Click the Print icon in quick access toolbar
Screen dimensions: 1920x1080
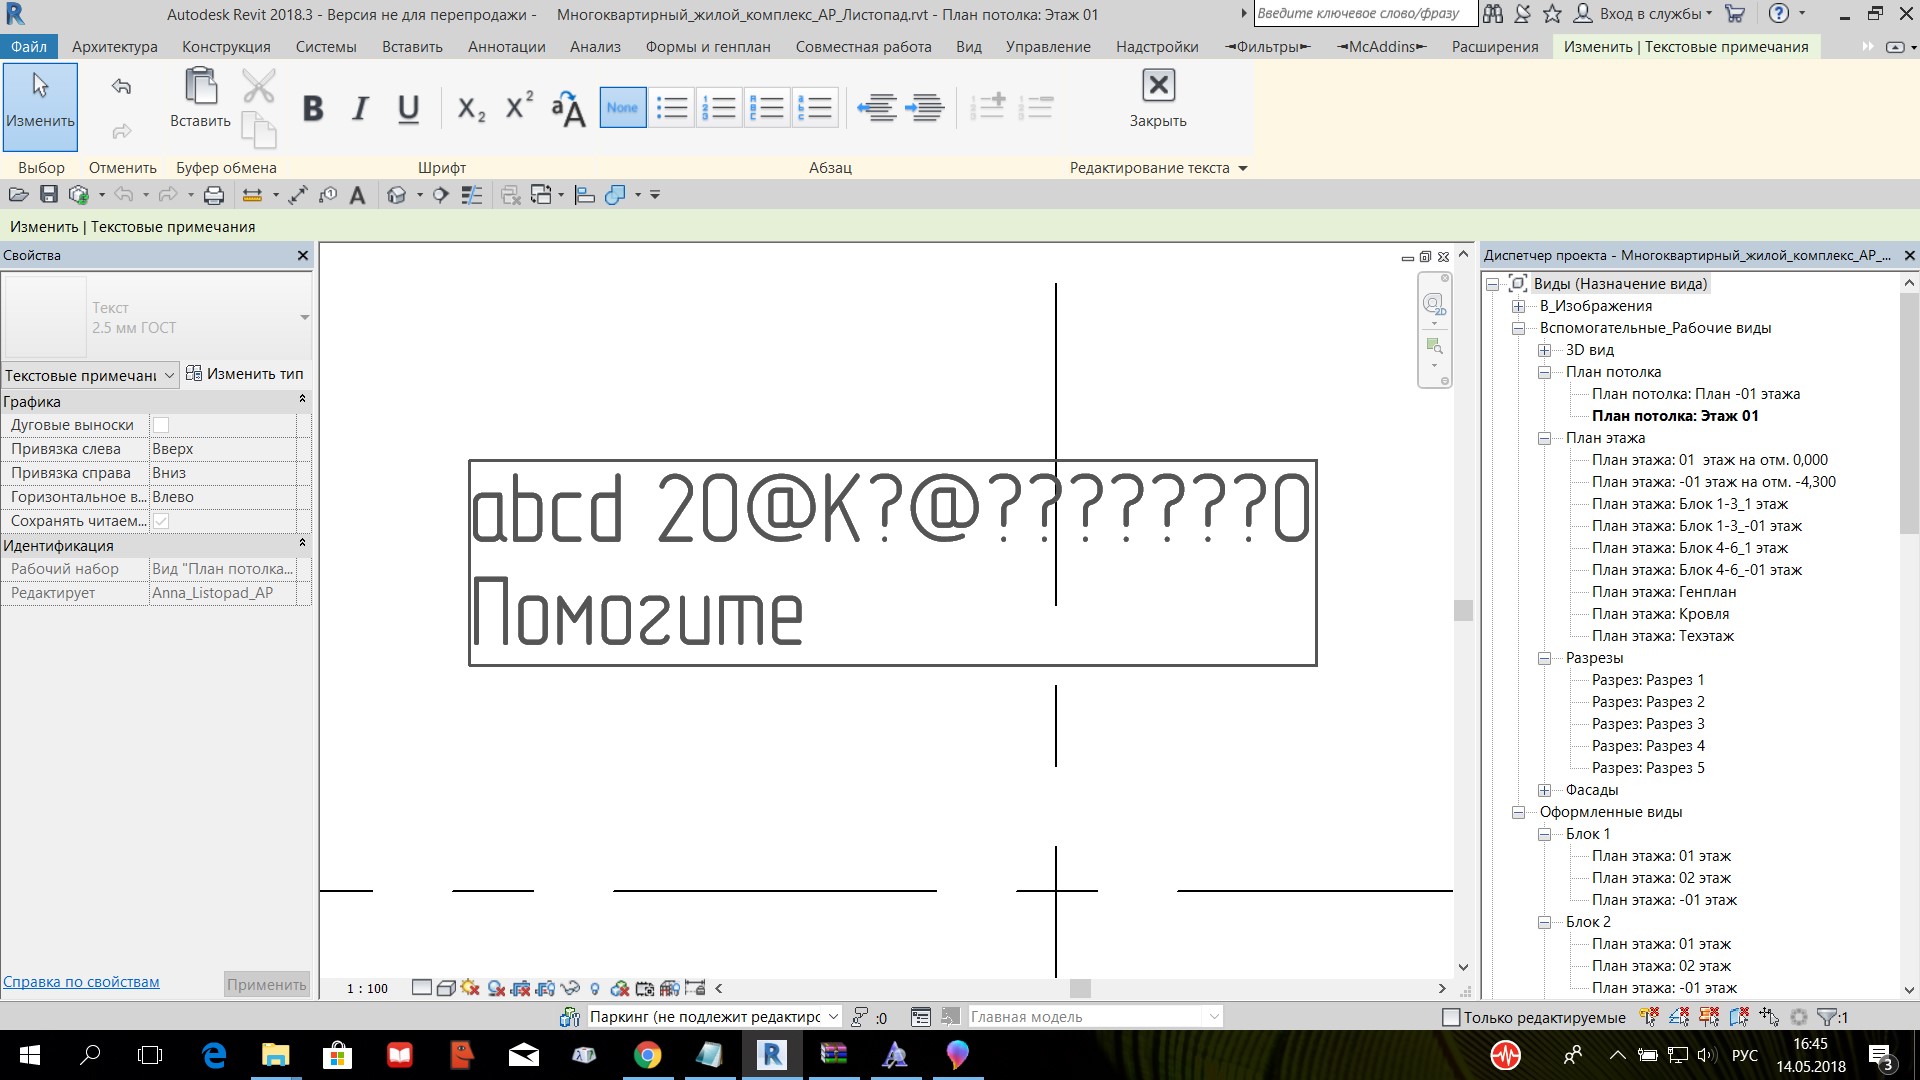click(213, 196)
